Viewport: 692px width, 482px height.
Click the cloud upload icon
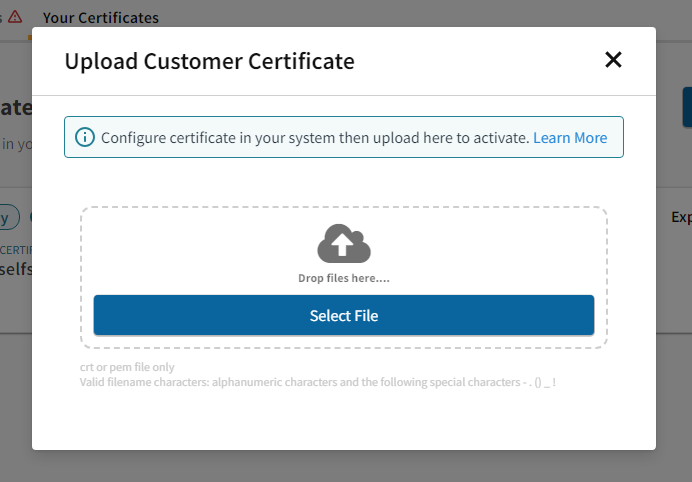344,243
